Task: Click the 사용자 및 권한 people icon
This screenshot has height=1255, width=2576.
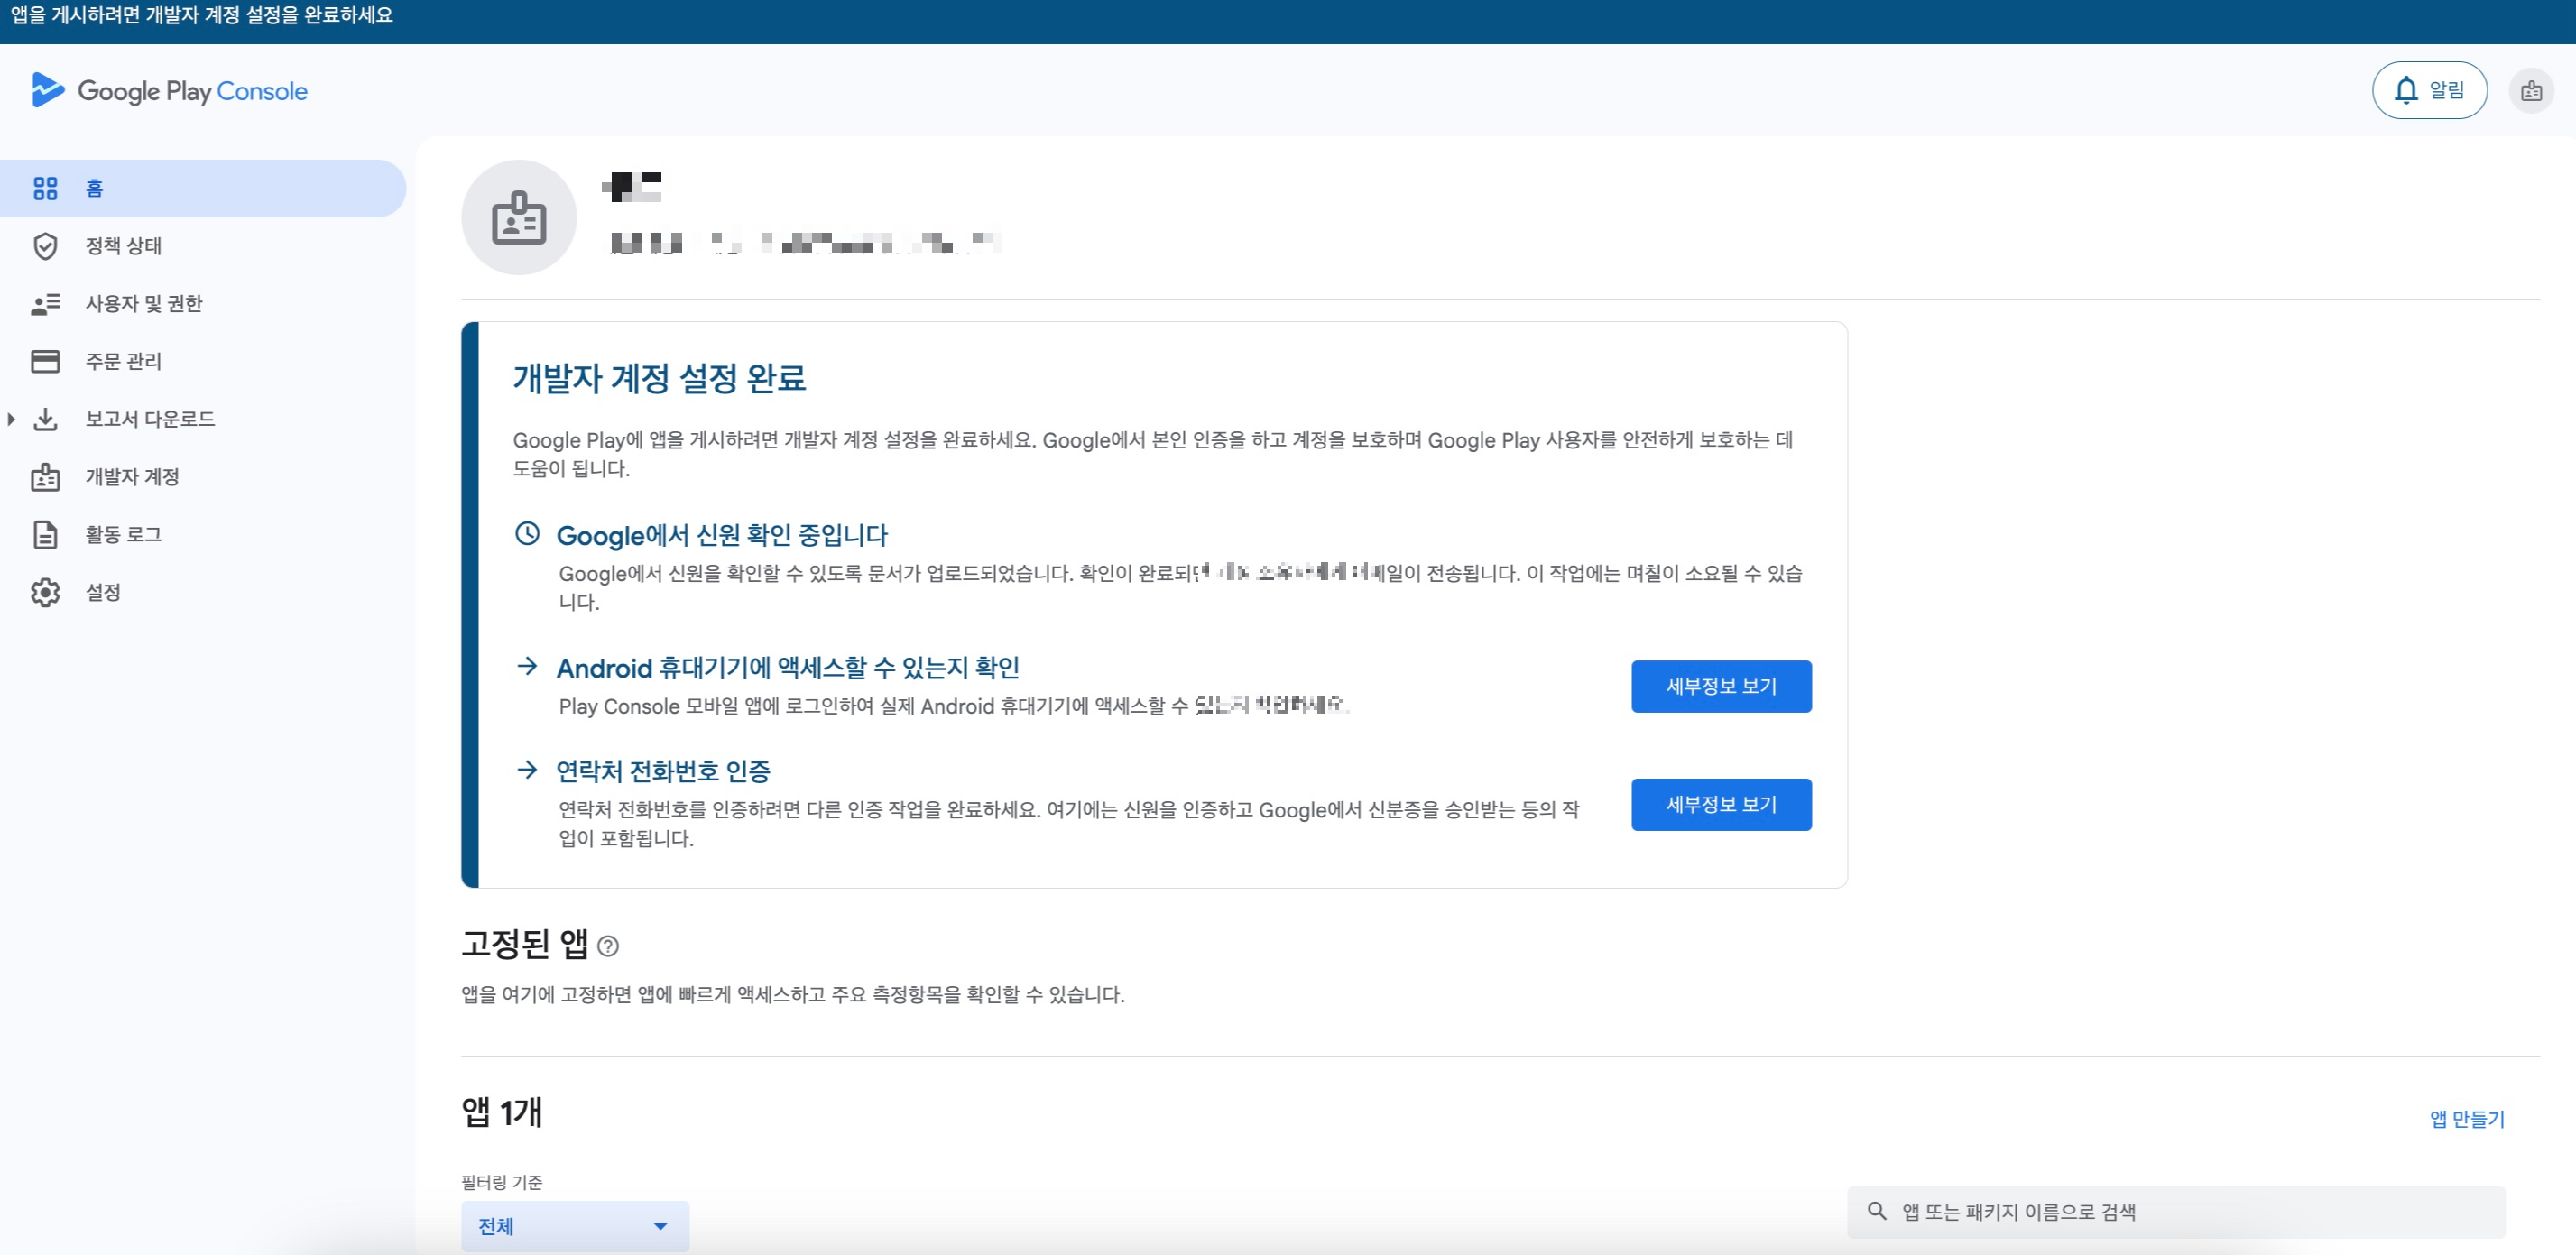Action: tap(45, 304)
